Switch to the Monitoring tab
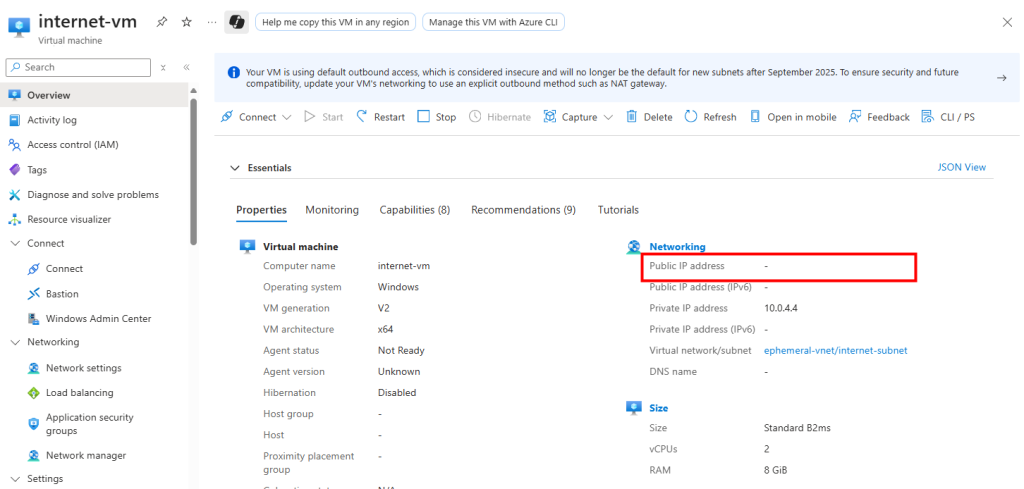The width and height of the screenshot is (1024, 489). [x=332, y=210]
